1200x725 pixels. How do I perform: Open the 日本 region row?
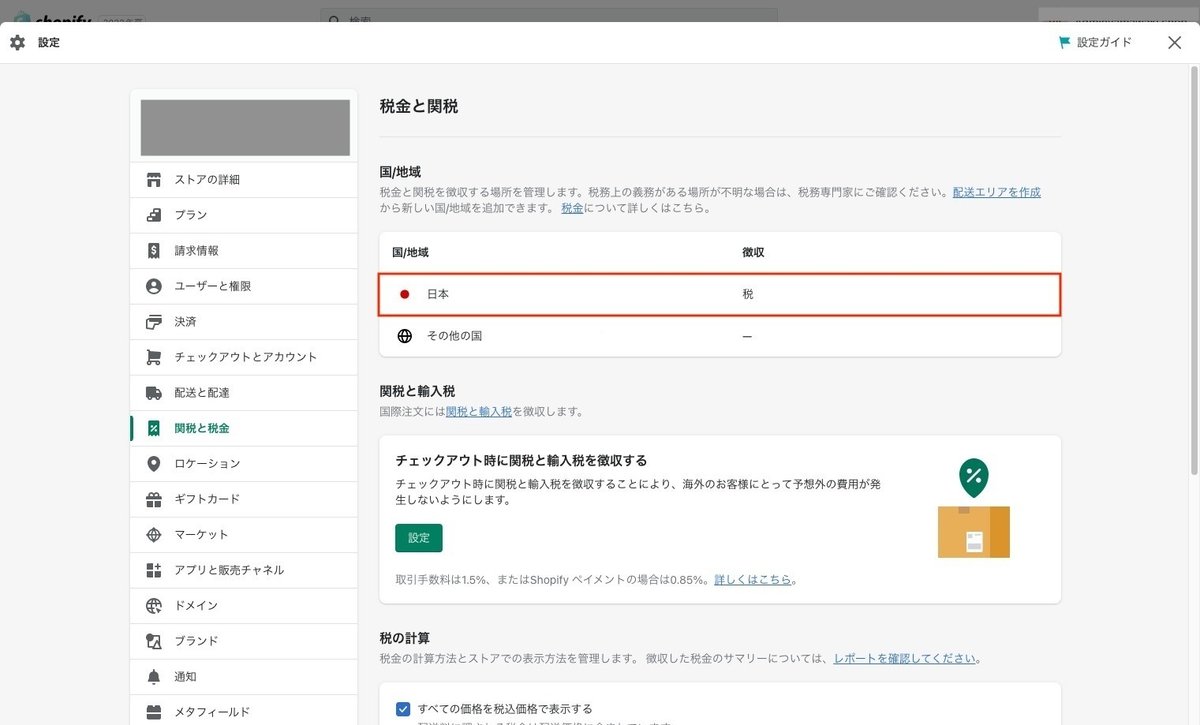pyautogui.click(x=720, y=295)
